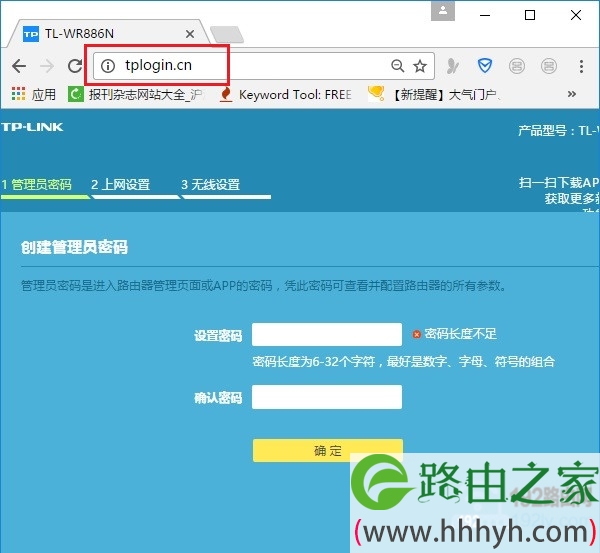Click the zoom magnifier icon in address bar

(398, 66)
